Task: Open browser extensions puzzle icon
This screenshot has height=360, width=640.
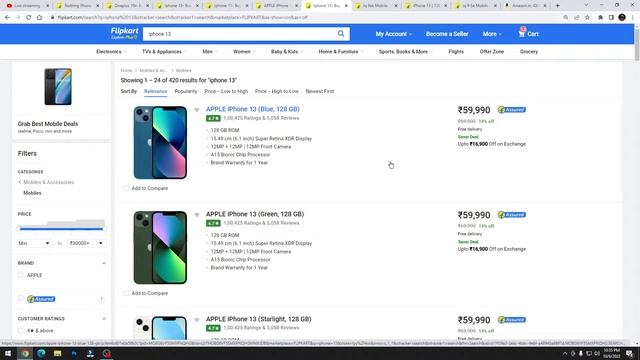Action: [600, 18]
